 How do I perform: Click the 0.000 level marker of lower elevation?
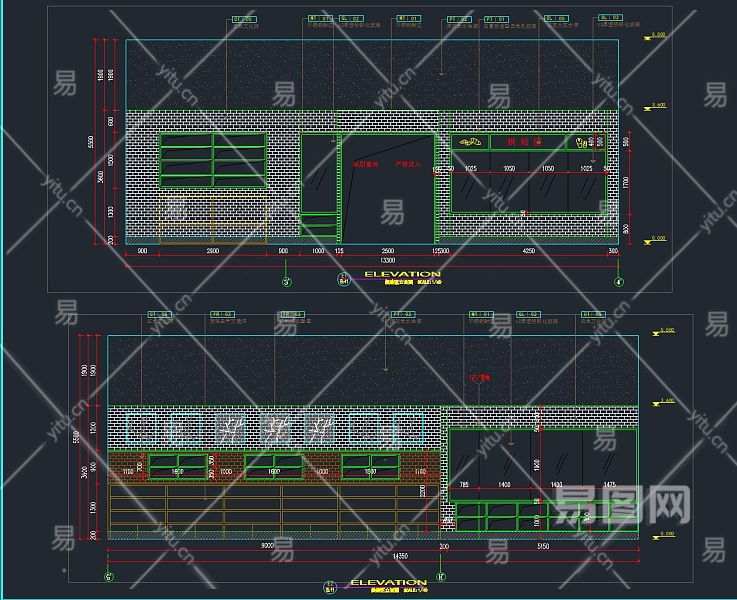664,535
